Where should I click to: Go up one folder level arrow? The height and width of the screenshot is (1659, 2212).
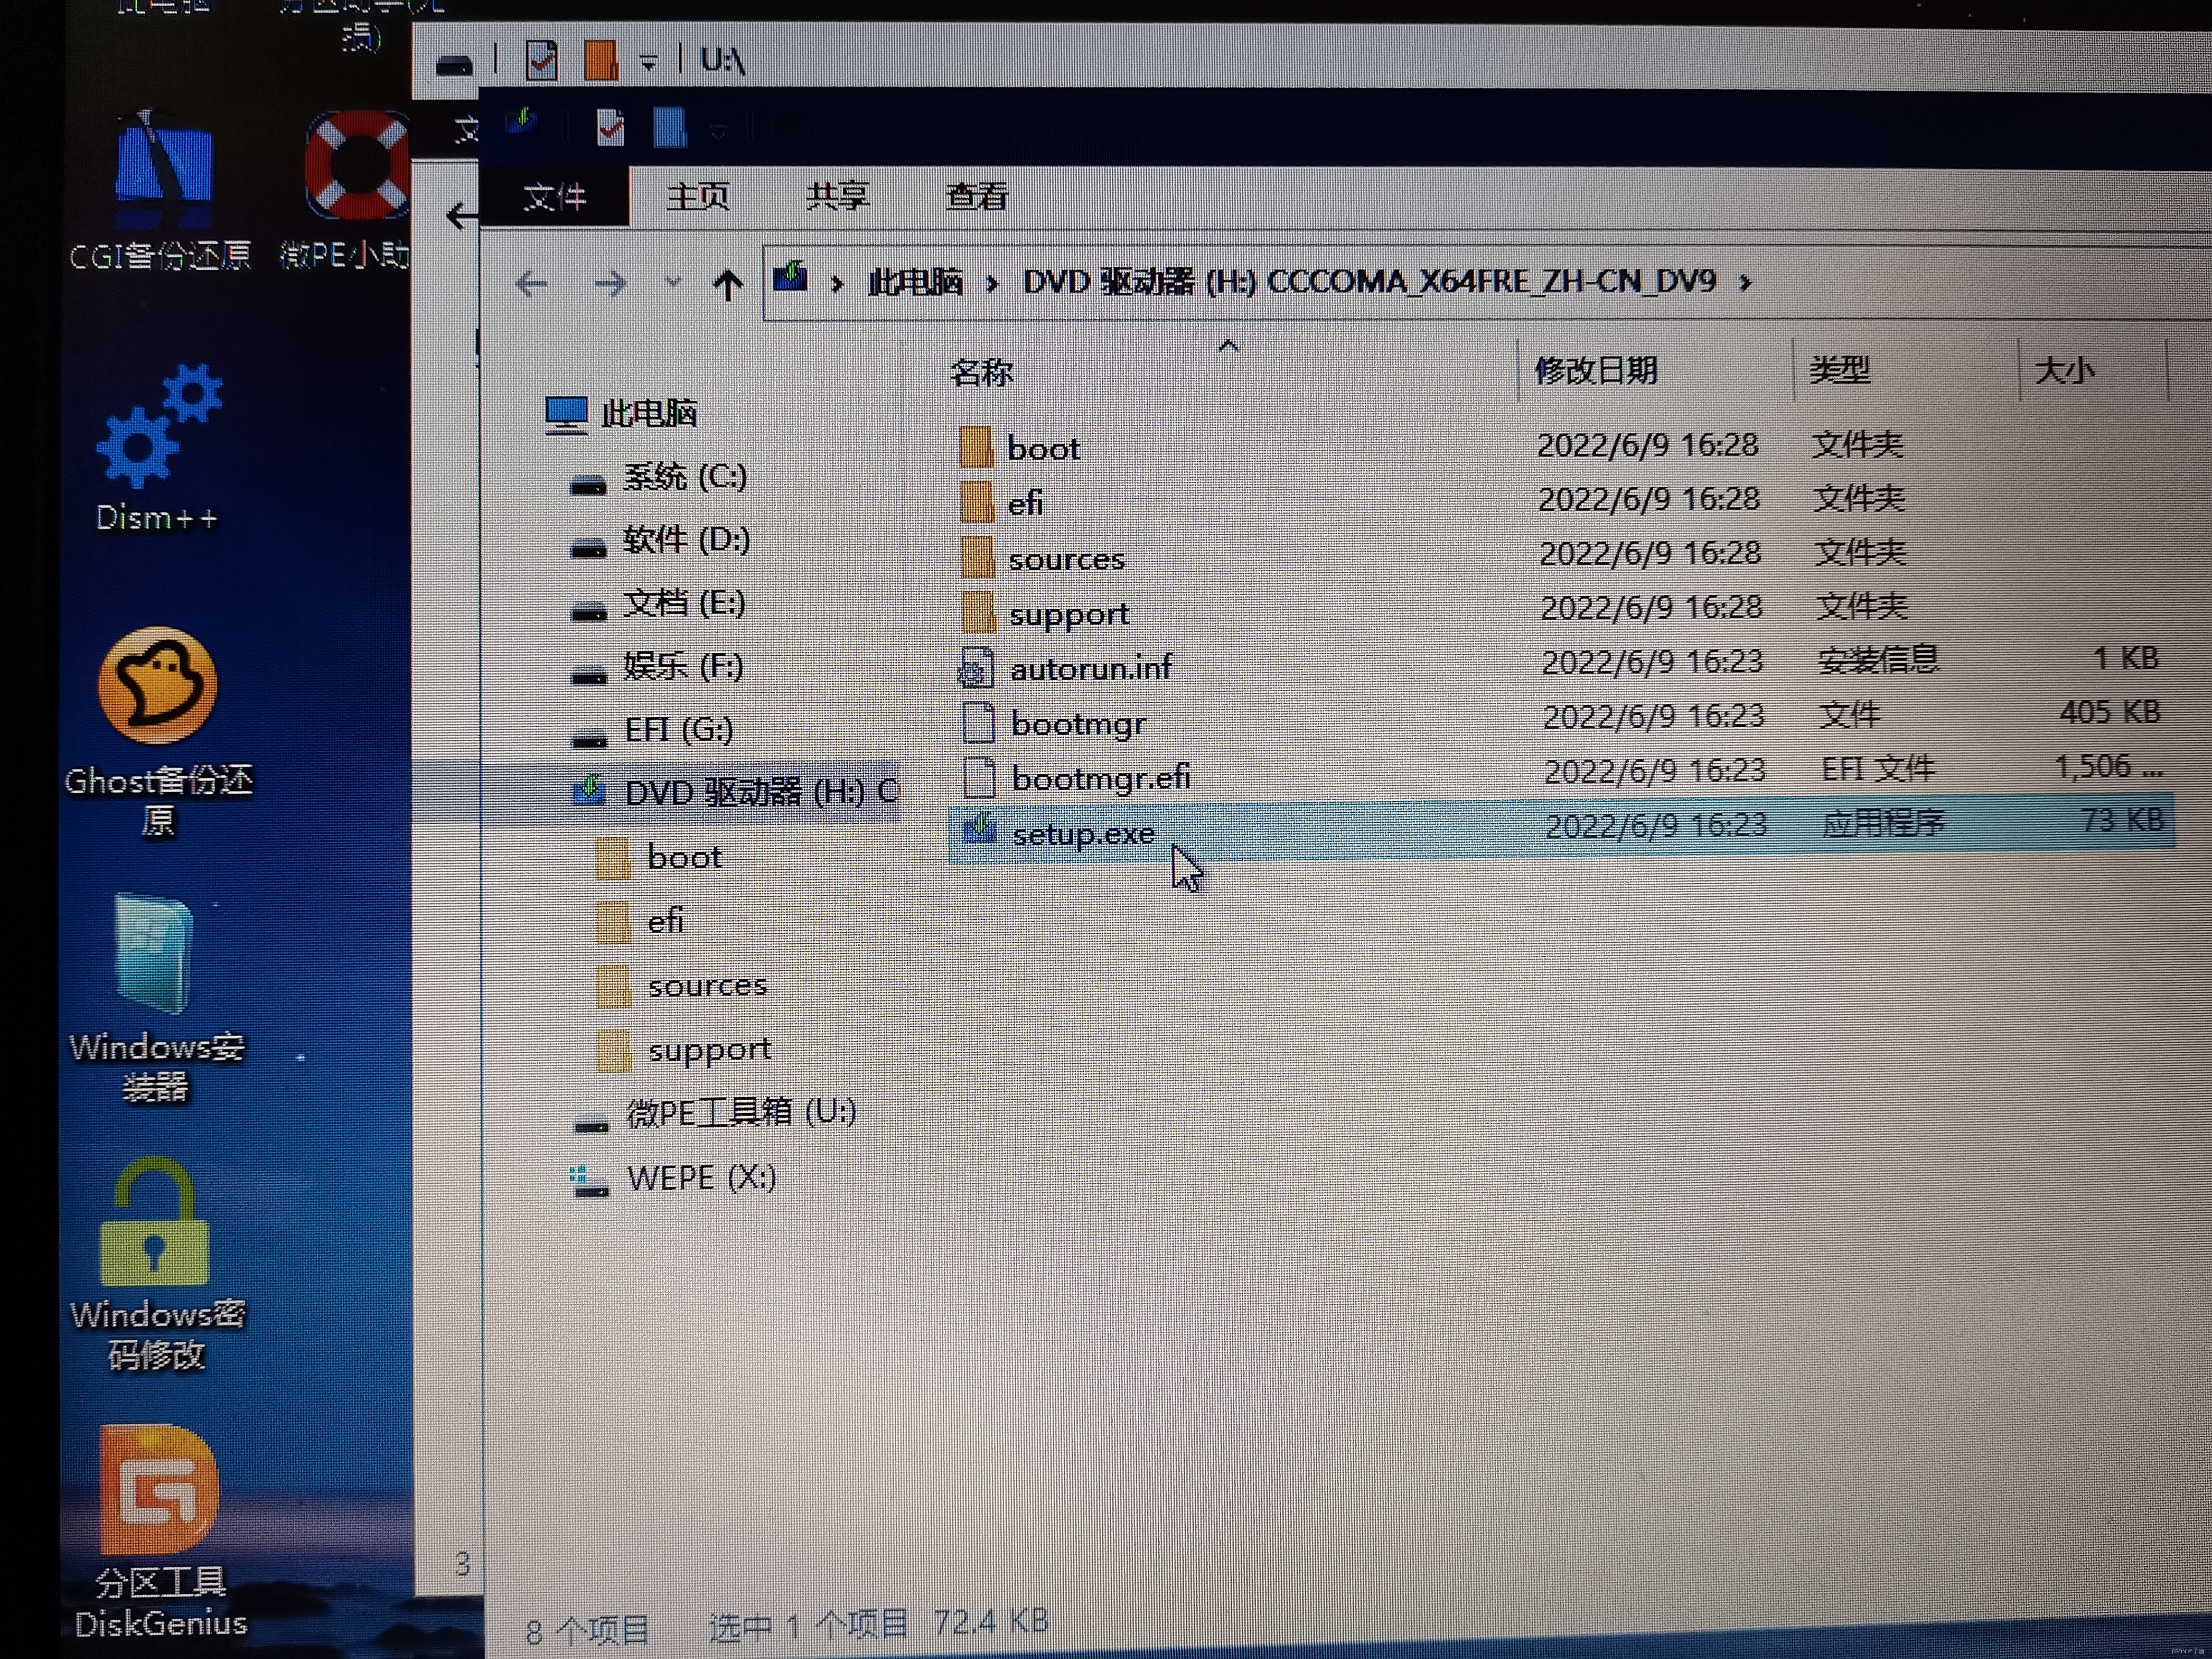(728, 285)
